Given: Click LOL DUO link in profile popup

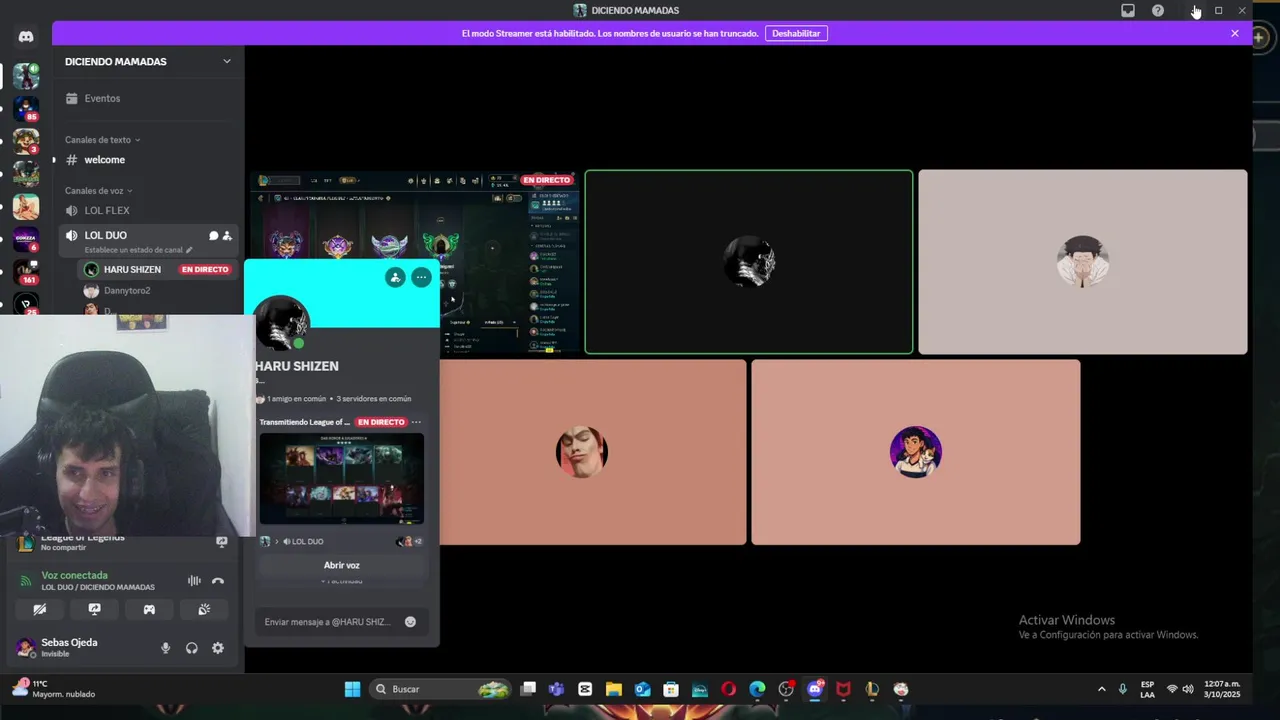Looking at the screenshot, I should click(x=307, y=542).
